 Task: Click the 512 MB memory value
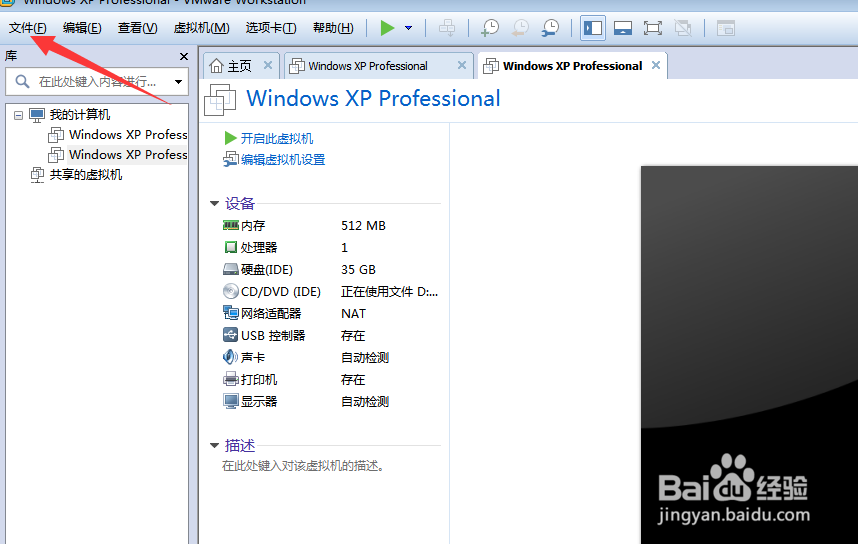coord(363,225)
